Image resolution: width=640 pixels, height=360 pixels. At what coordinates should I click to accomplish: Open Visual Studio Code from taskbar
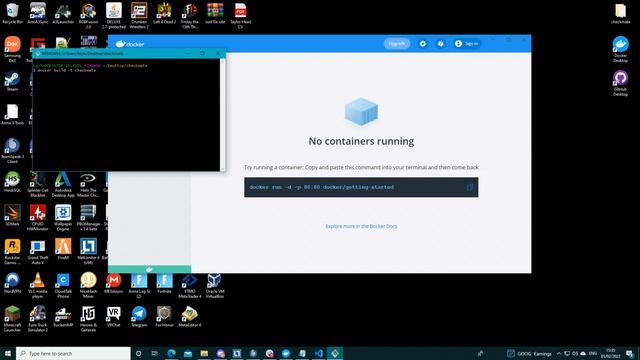(x=319, y=353)
